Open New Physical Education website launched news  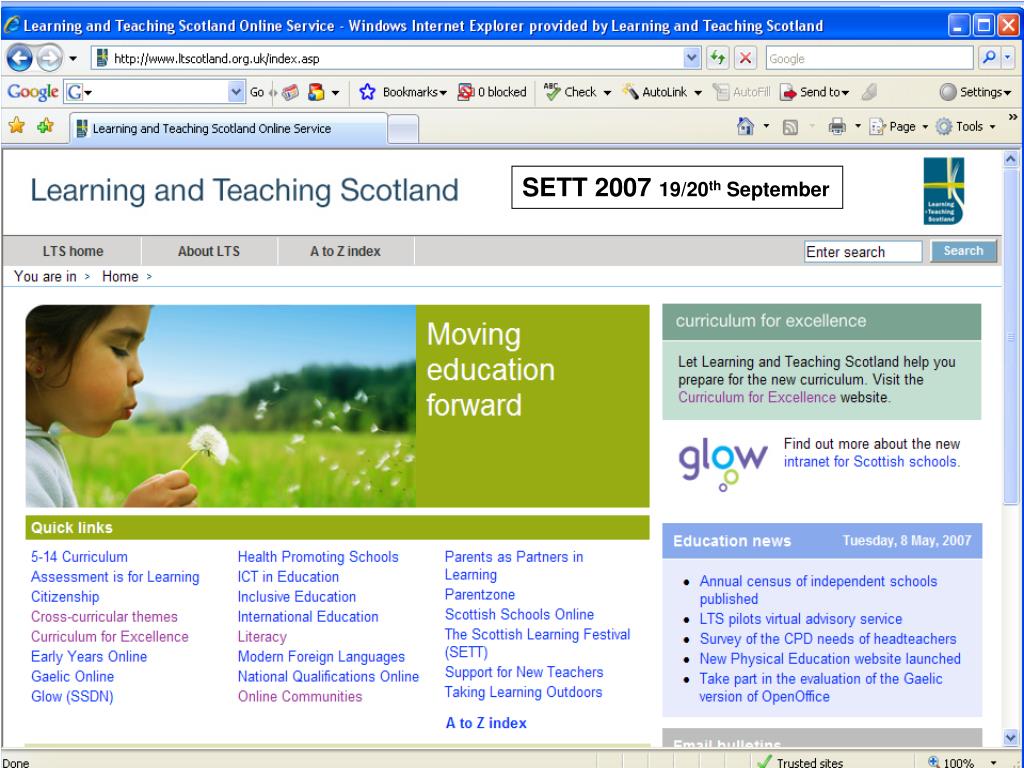tap(830, 659)
